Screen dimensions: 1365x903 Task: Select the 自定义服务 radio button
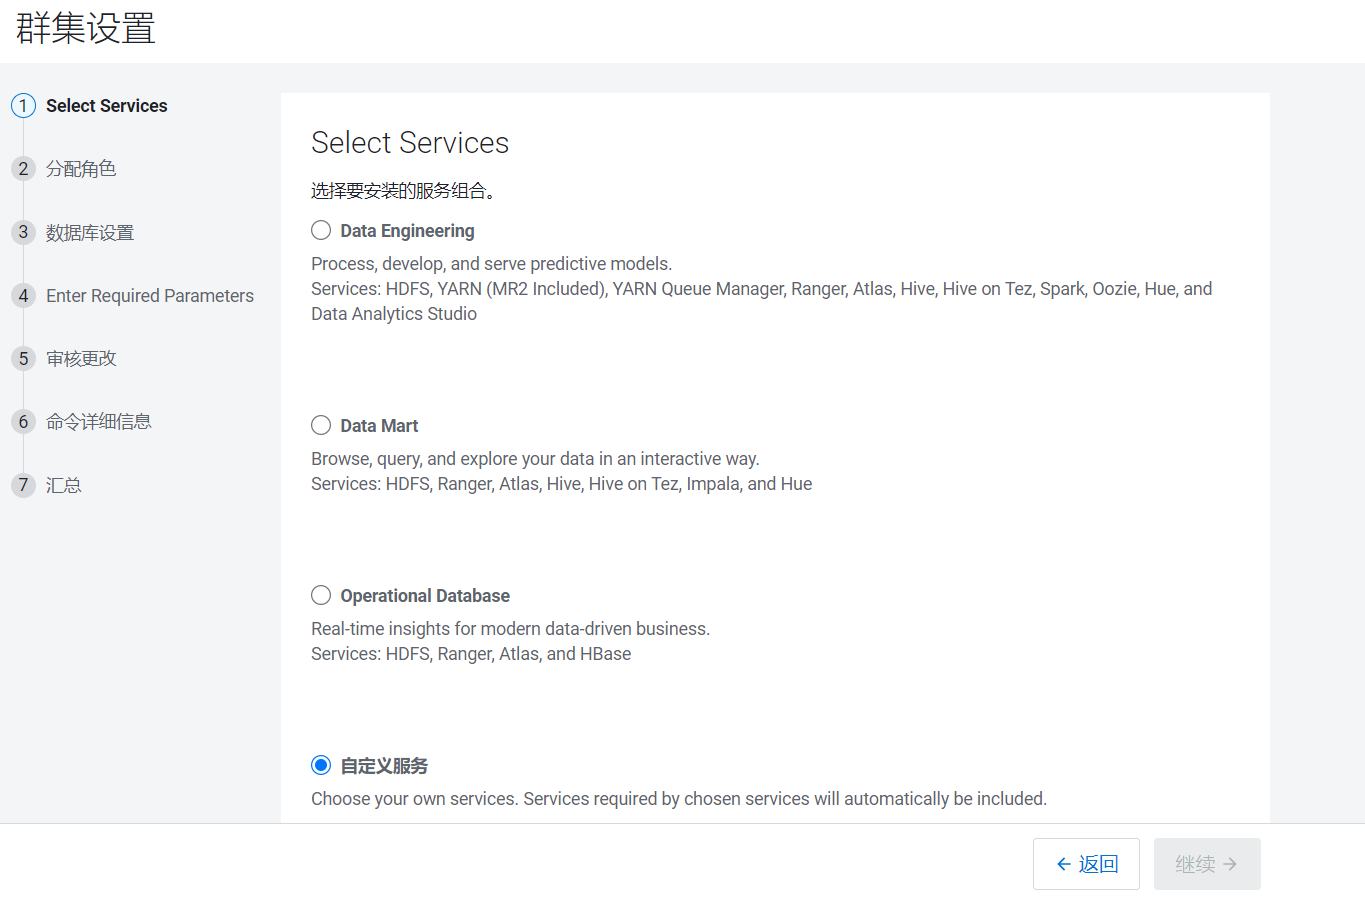coord(321,766)
